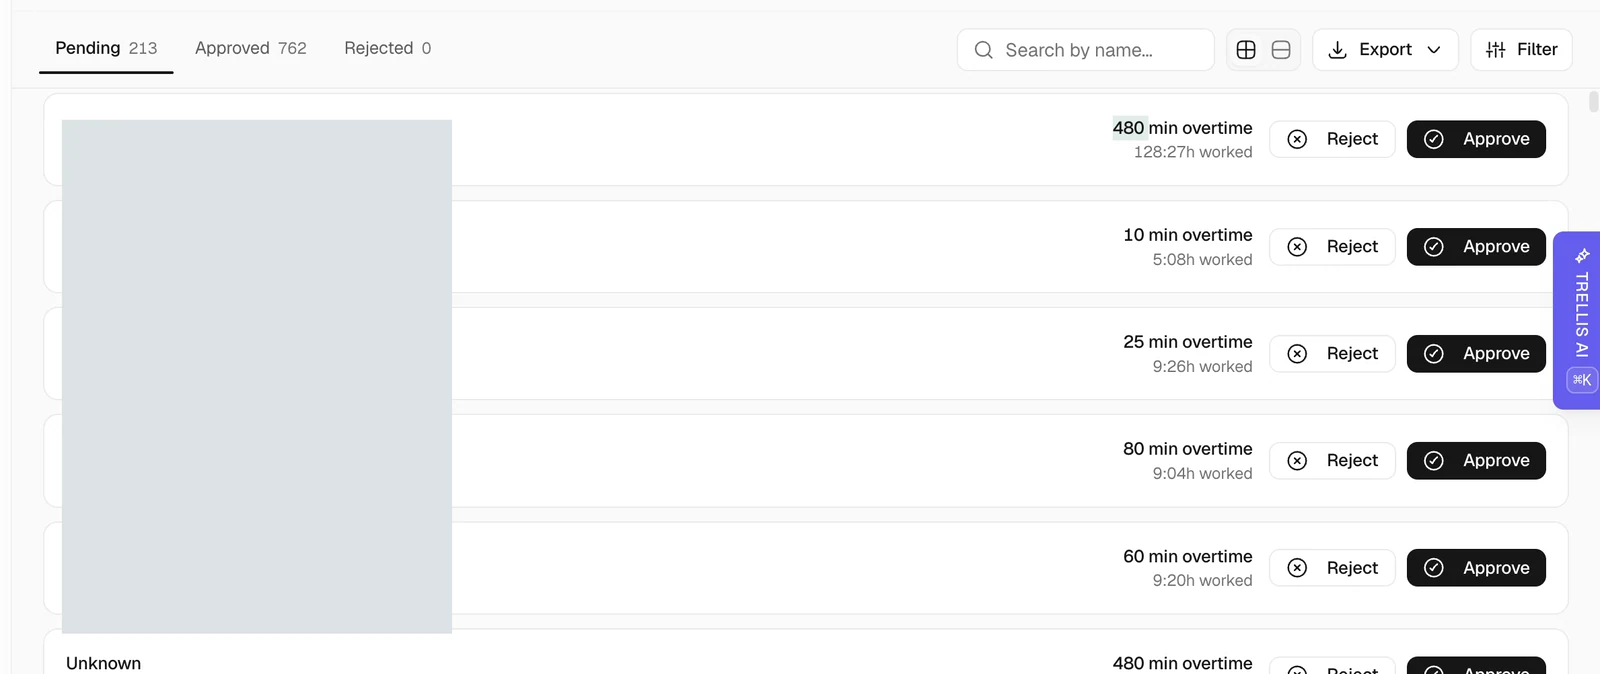Image resolution: width=1600 pixels, height=674 pixels.
Task: Approve the 25 min overtime request
Action: [1476, 354]
